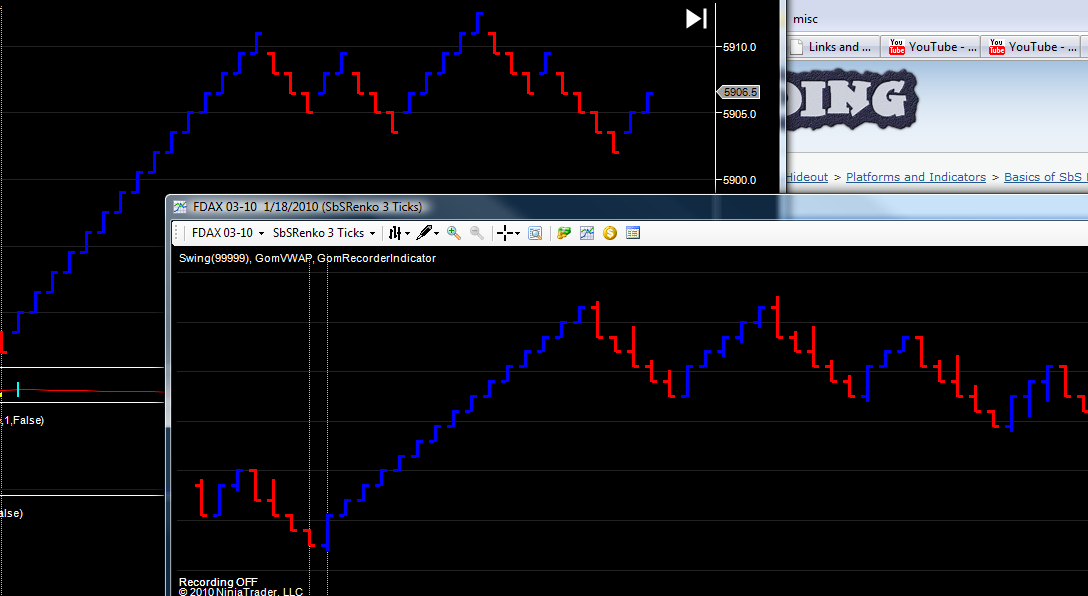
Task: Open the Basics of SbS breadcrumb link
Action: click(1045, 177)
